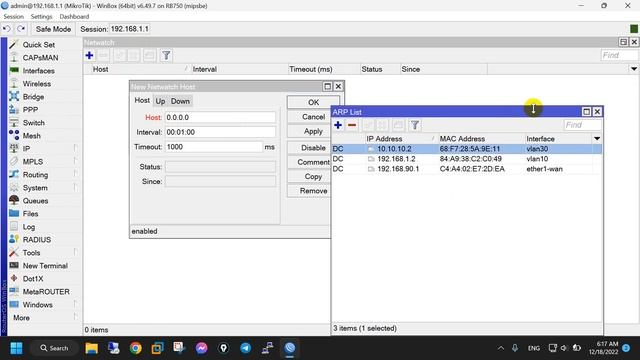Open Dot1X menu
This screenshot has width=640, height=360.
coord(33,279)
